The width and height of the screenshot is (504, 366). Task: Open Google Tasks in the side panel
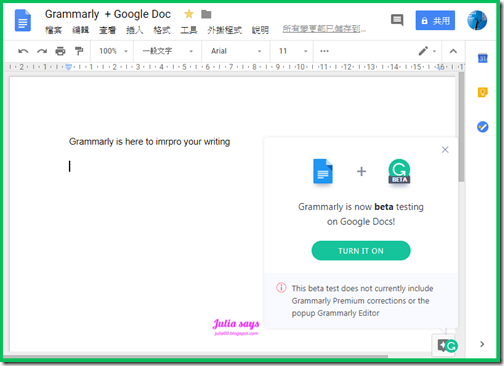pyautogui.click(x=482, y=127)
